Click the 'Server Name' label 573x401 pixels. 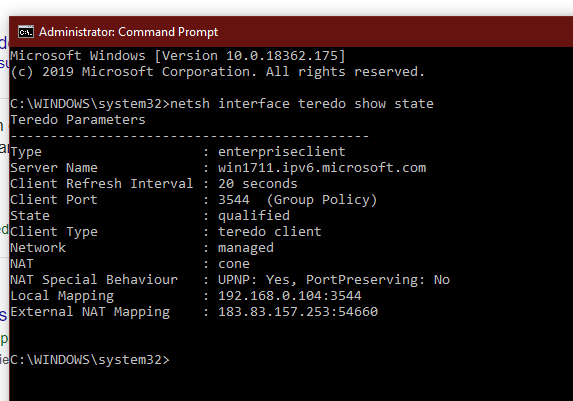54,168
